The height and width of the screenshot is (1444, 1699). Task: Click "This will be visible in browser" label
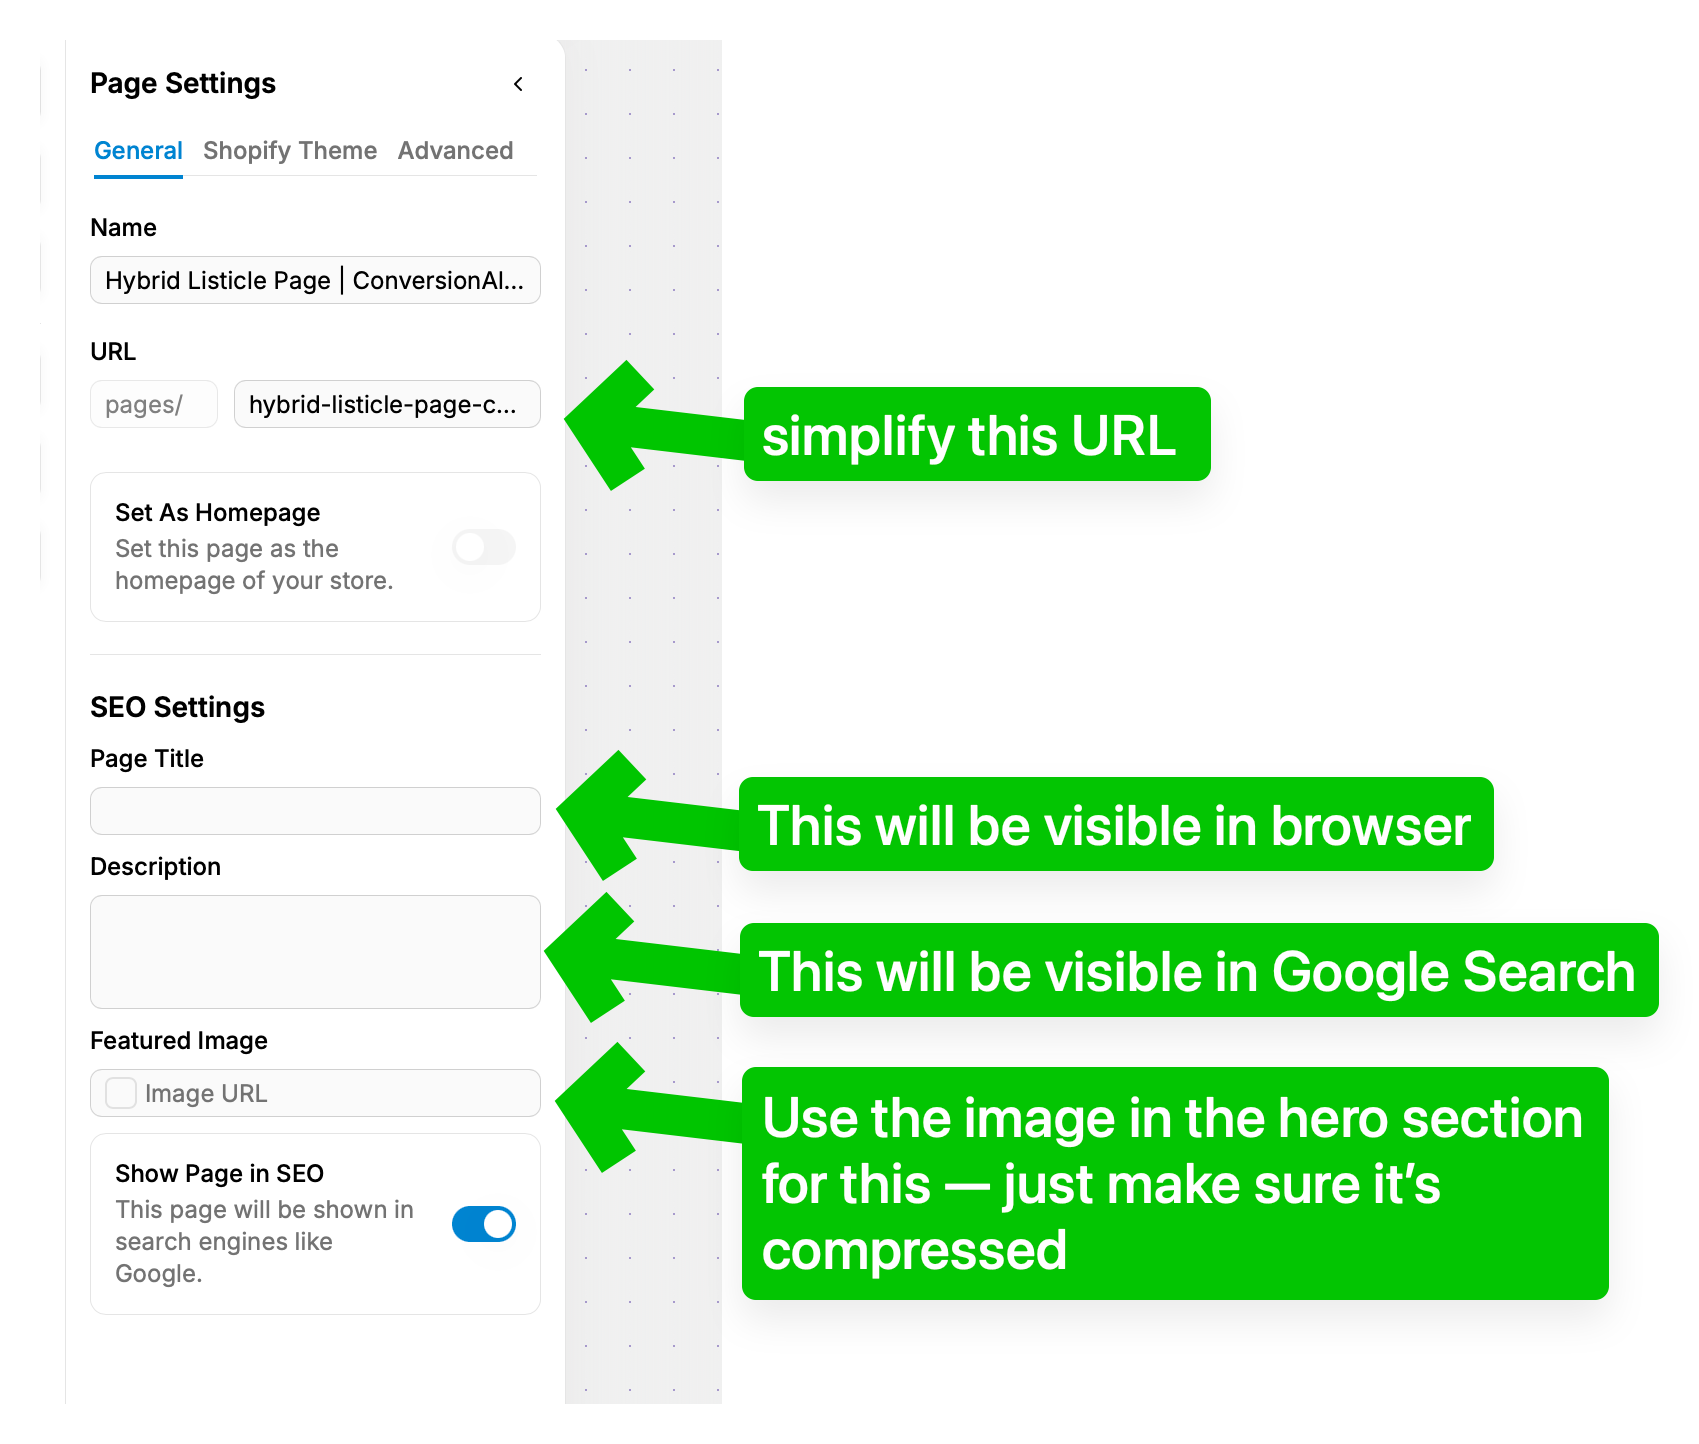coord(1115,825)
